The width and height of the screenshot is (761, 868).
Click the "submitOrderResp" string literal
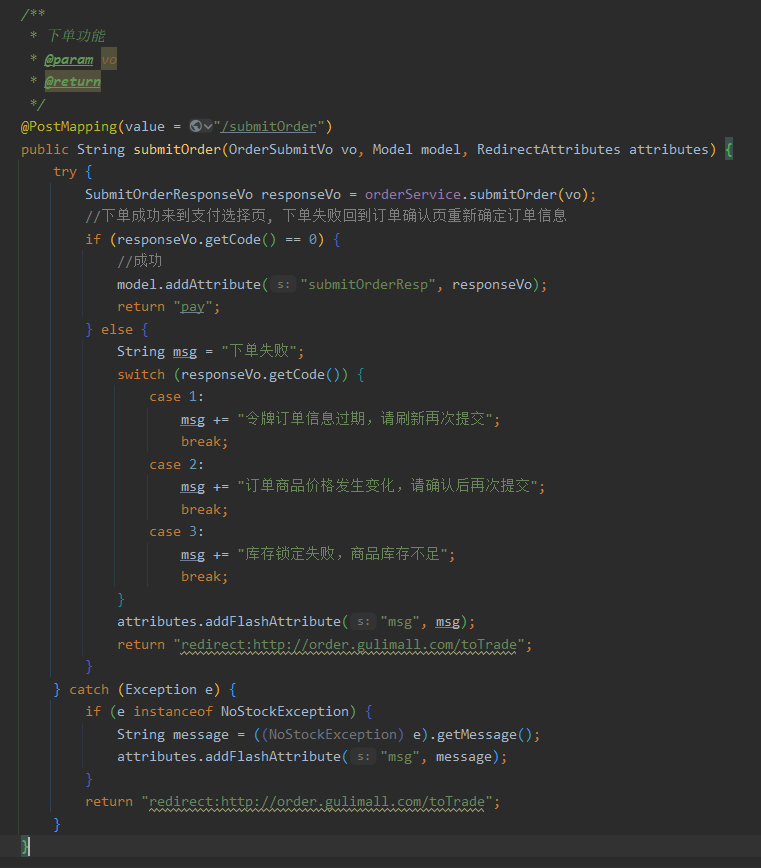(x=368, y=285)
